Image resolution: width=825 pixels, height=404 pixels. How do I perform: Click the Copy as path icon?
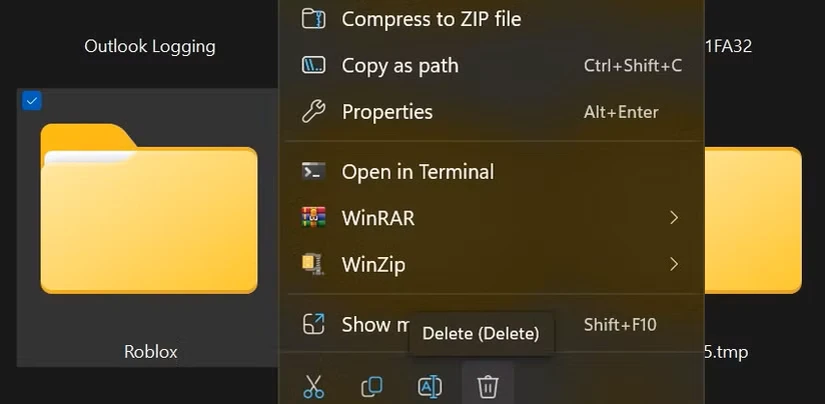tap(314, 65)
